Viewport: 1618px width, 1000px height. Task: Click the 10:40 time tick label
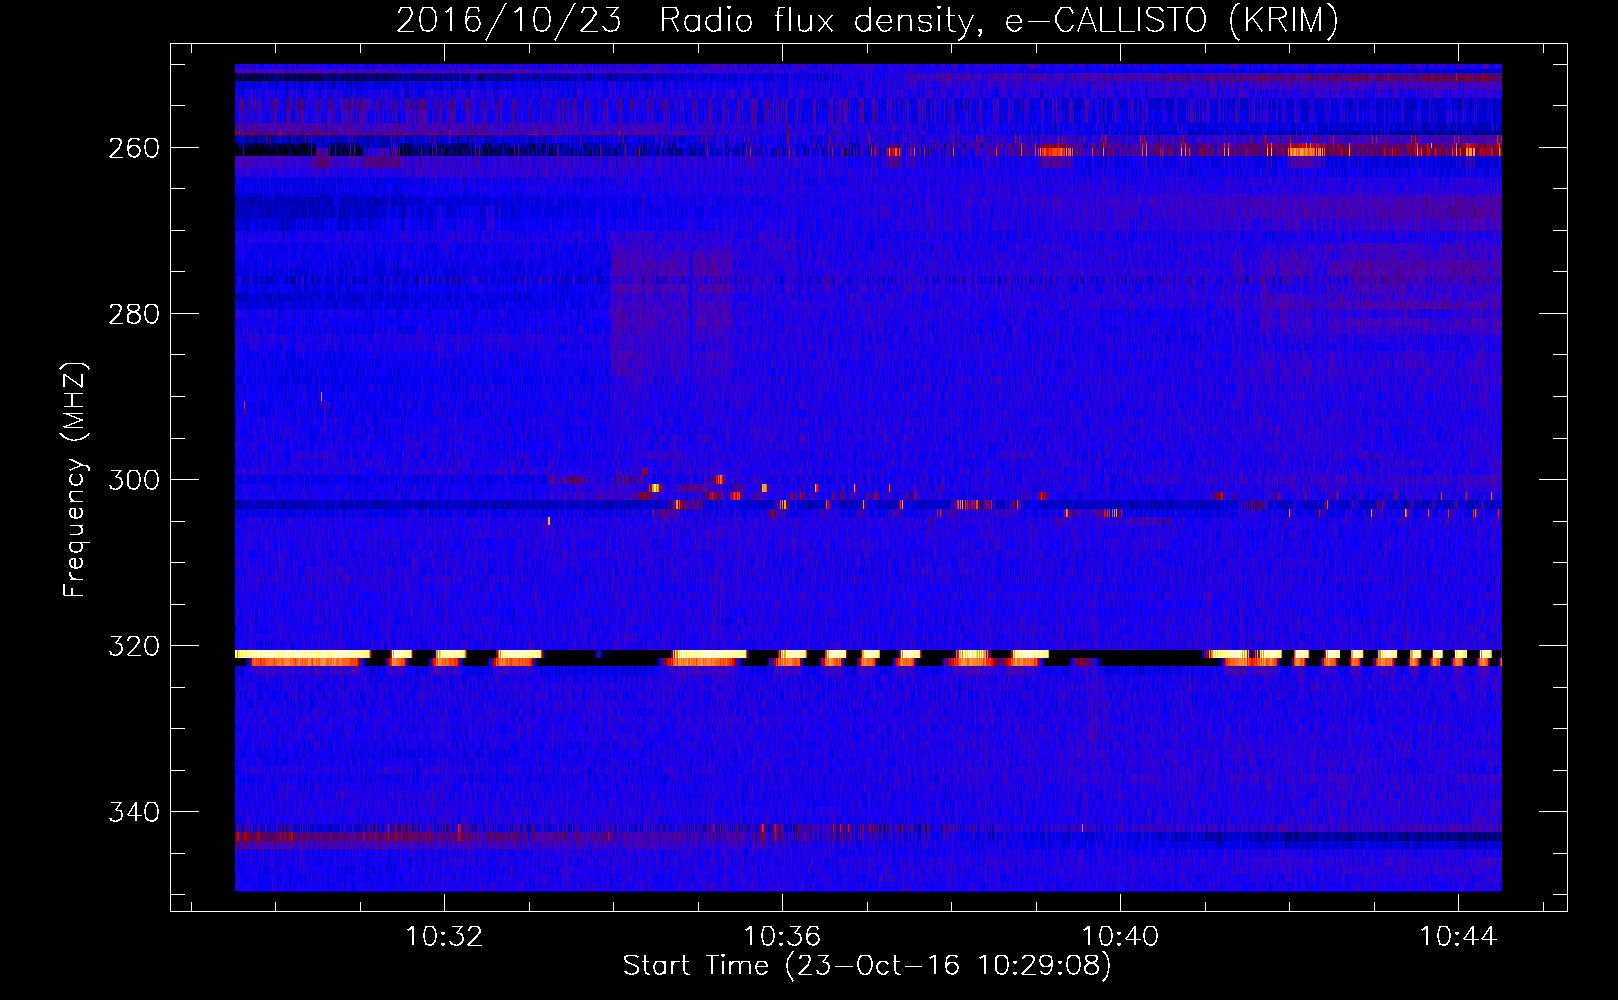pyautogui.click(x=1120, y=936)
